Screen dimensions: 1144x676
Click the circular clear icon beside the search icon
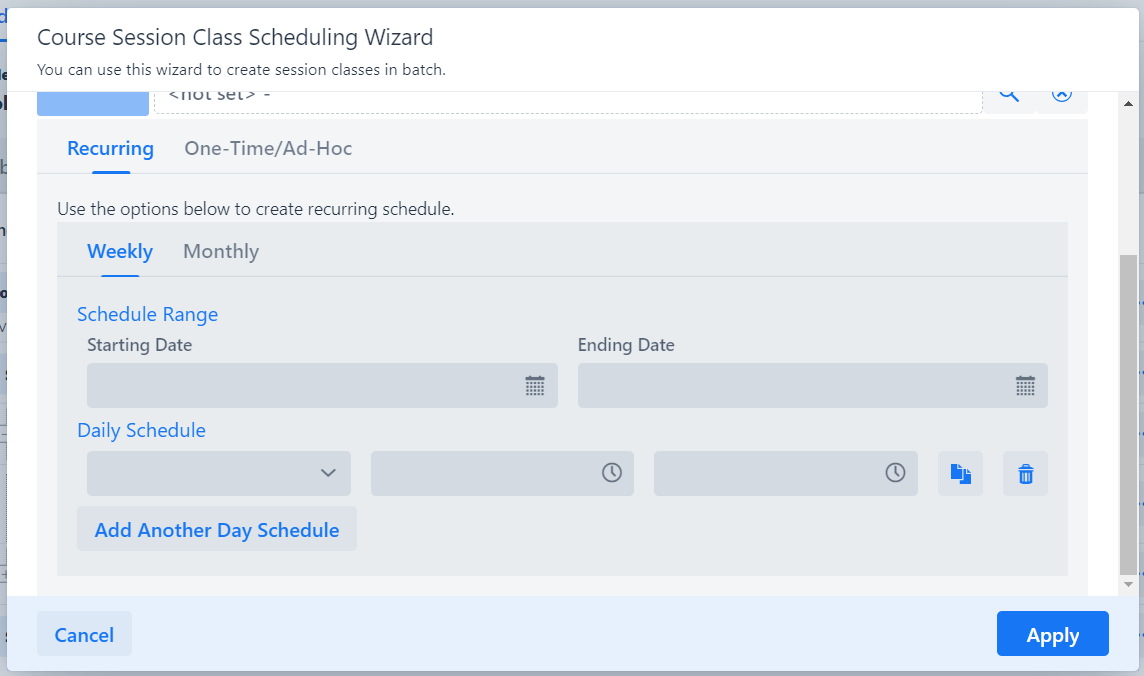click(x=1061, y=96)
